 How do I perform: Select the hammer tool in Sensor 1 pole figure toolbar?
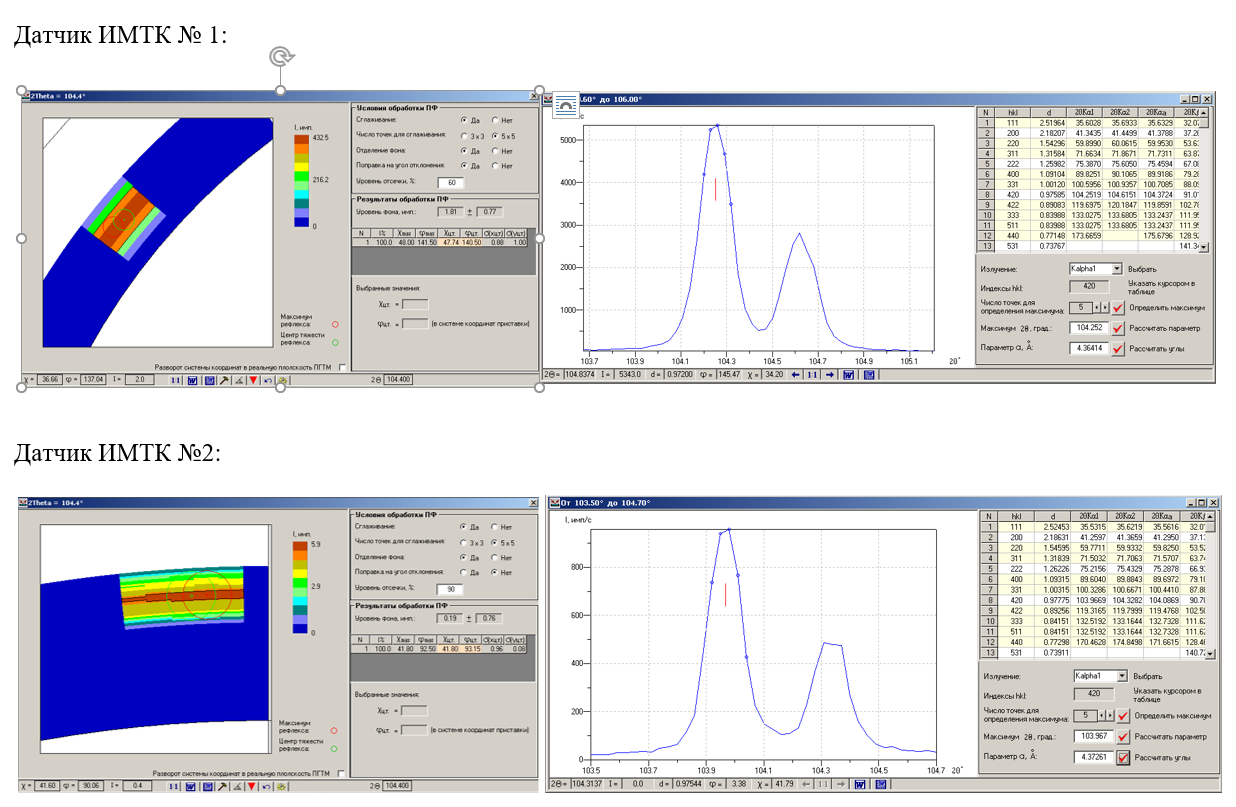[x=224, y=380]
